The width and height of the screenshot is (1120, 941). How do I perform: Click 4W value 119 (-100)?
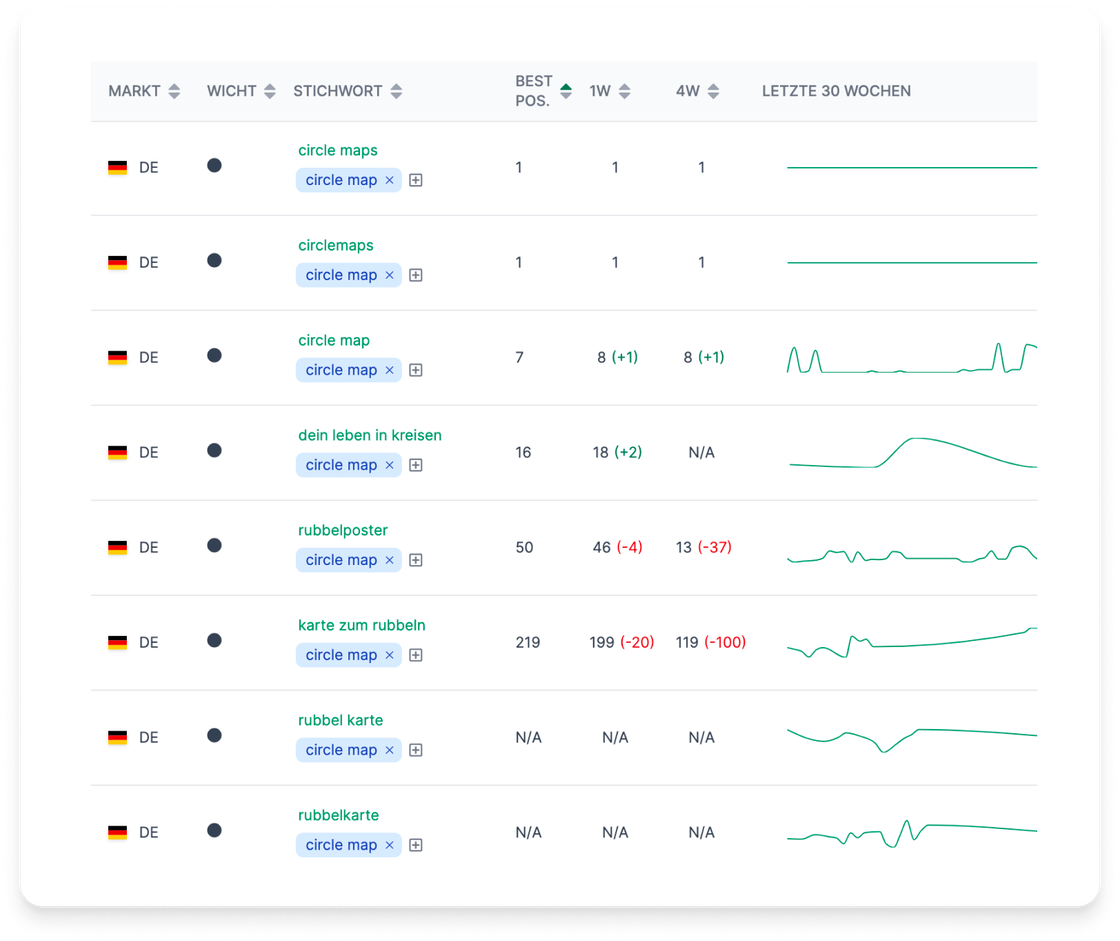click(x=711, y=643)
